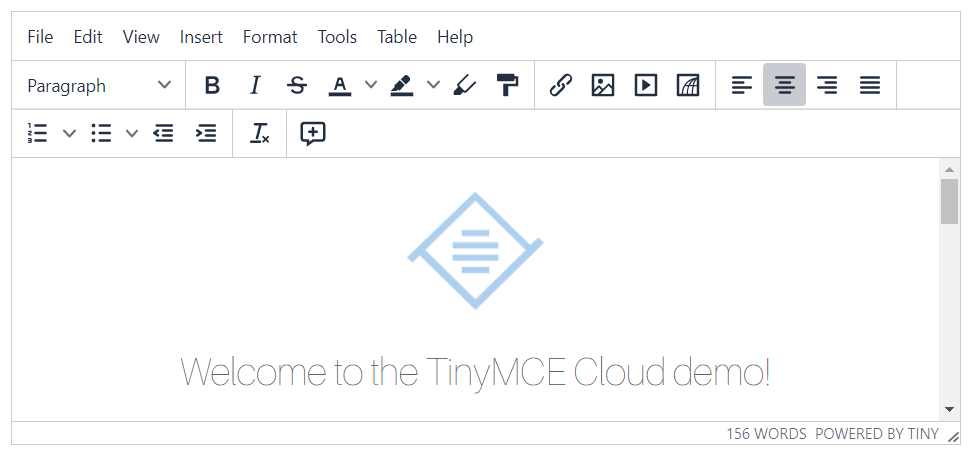974x456 pixels.
Task: Open the View menu
Action: coord(141,37)
